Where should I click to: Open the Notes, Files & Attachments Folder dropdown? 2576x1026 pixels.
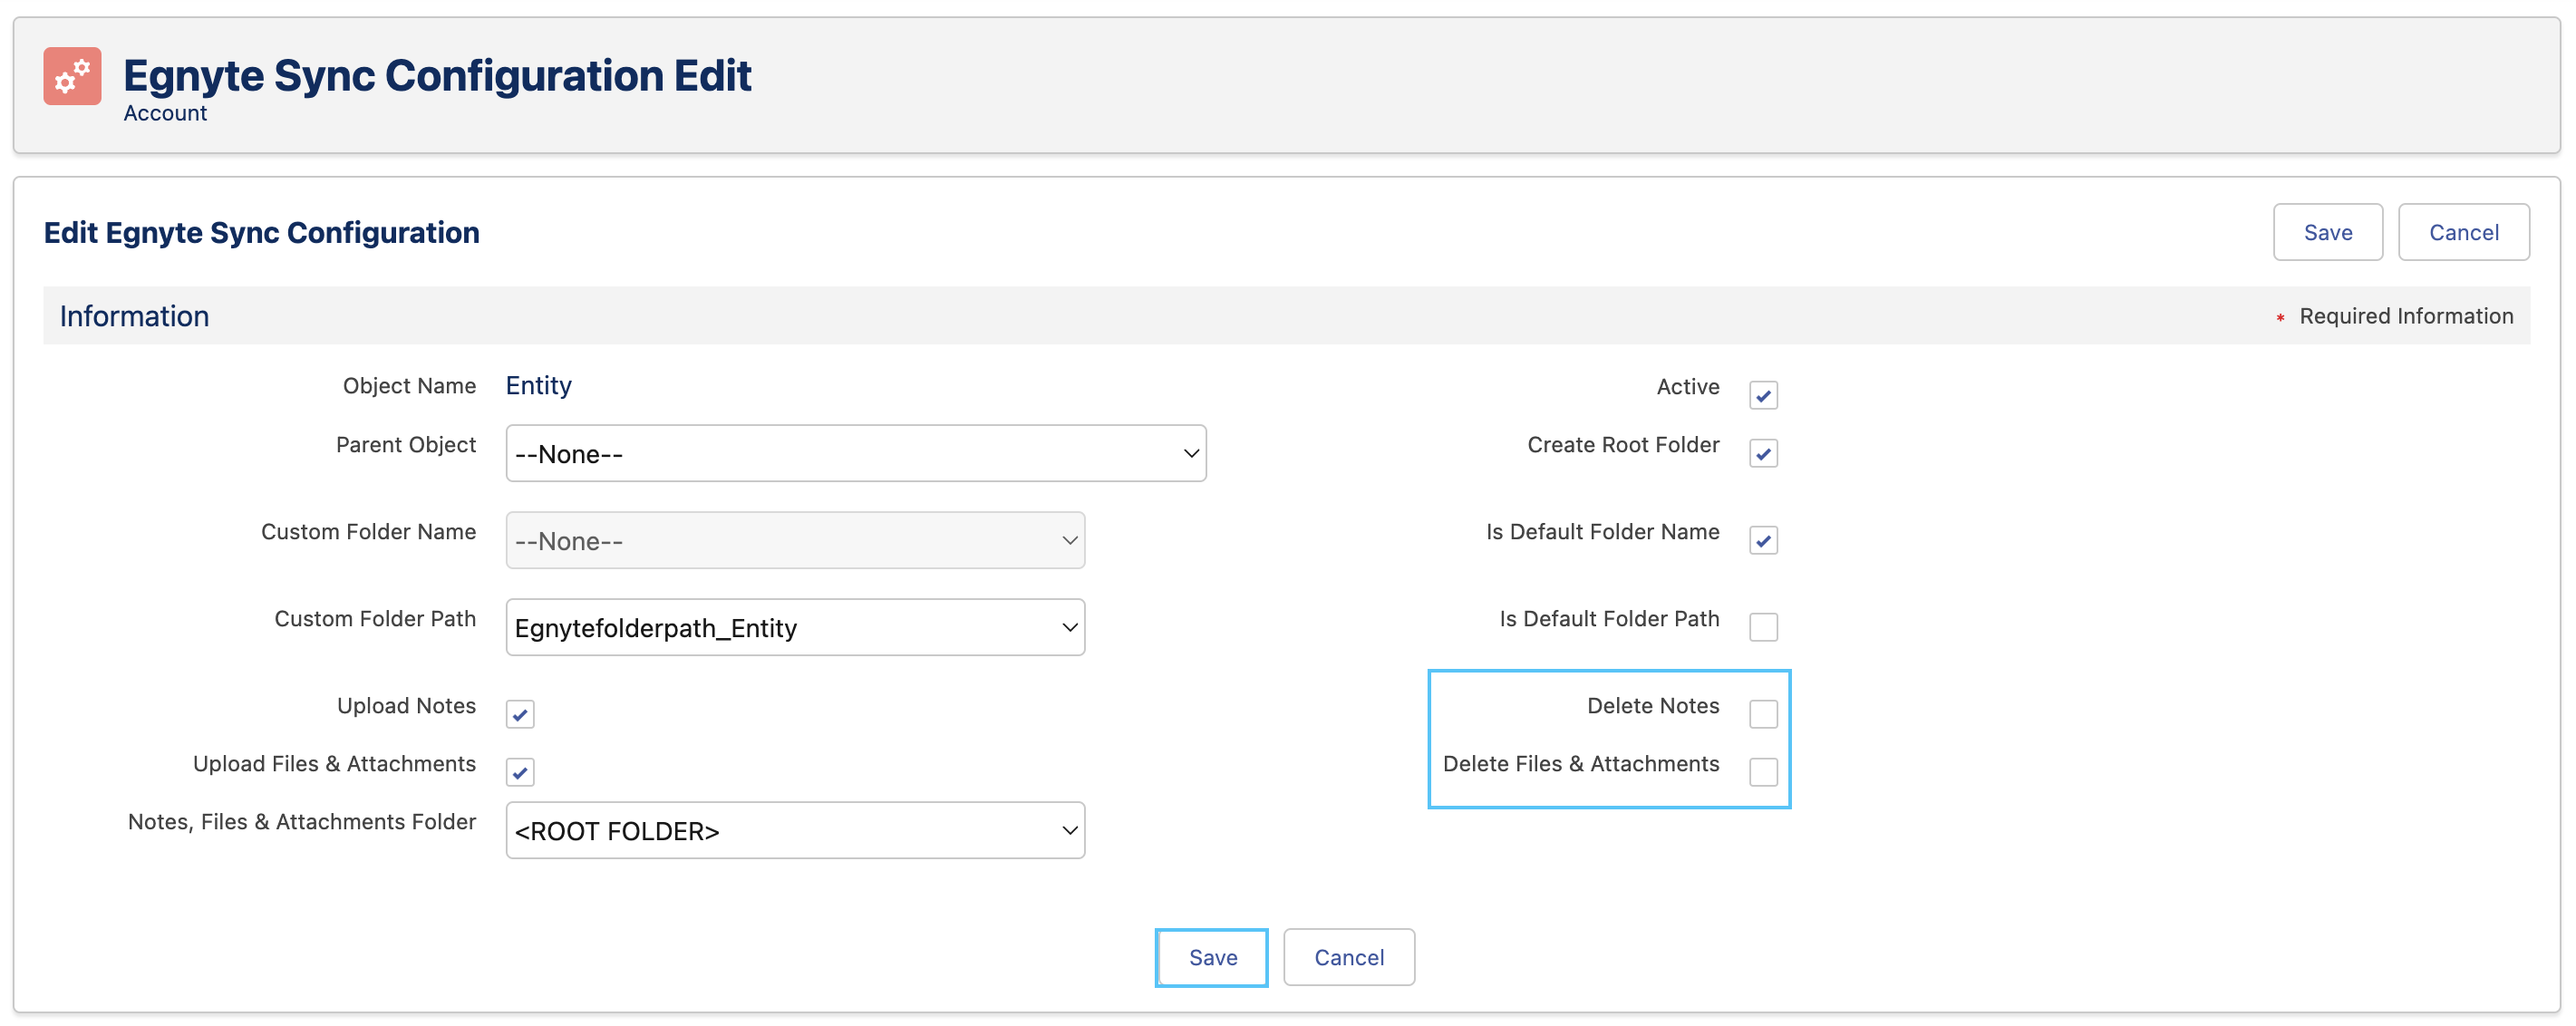[795, 830]
